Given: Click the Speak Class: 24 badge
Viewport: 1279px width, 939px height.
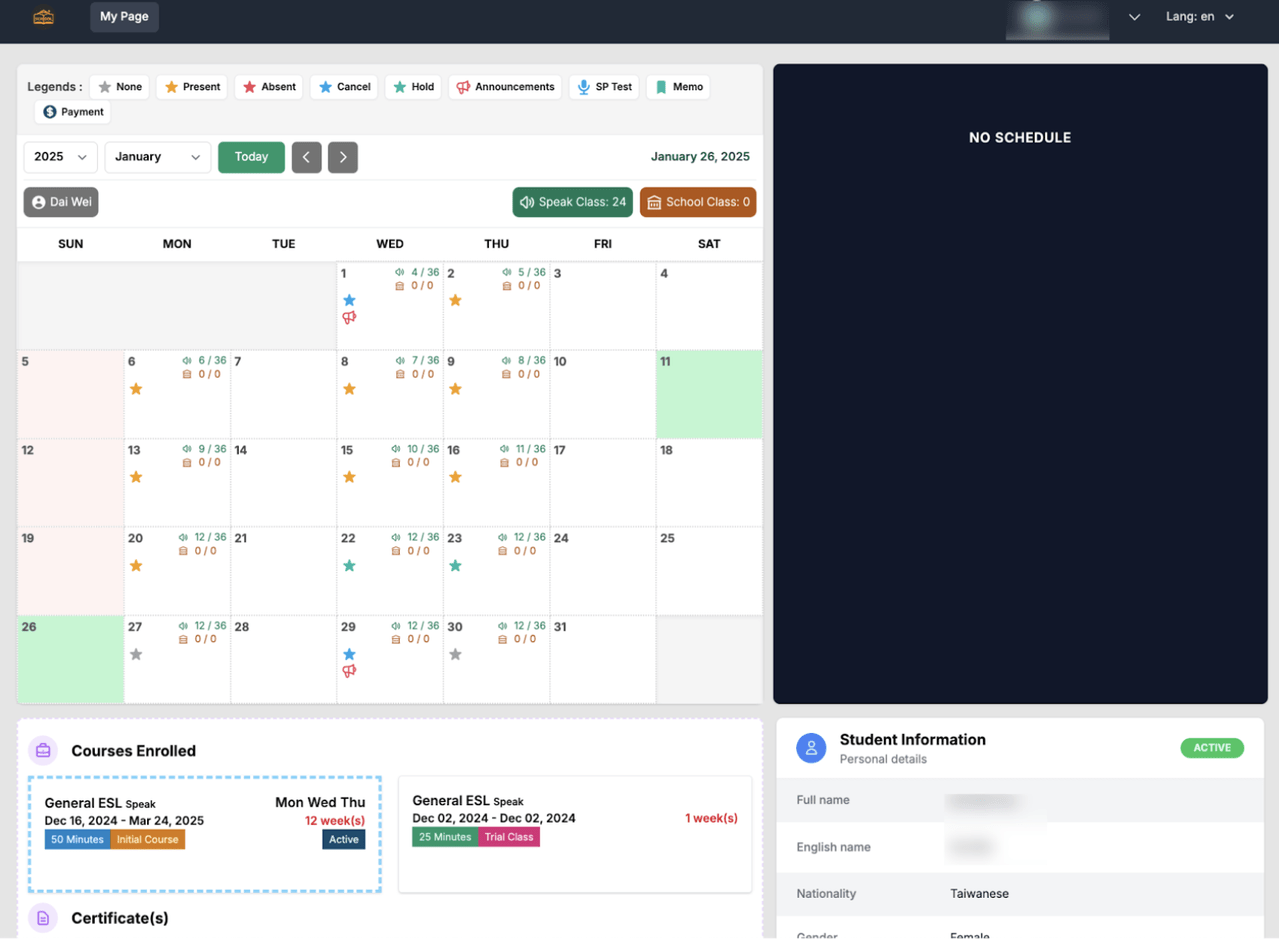Looking at the screenshot, I should [x=573, y=202].
